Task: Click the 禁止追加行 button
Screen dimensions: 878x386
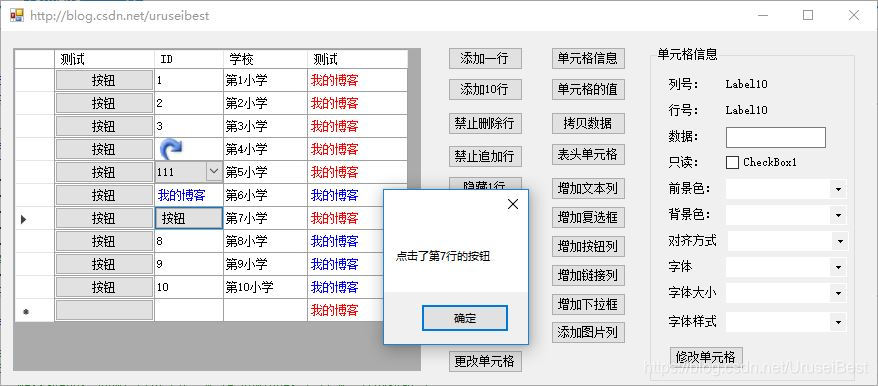Action: pyautogui.click(x=485, y=156)
